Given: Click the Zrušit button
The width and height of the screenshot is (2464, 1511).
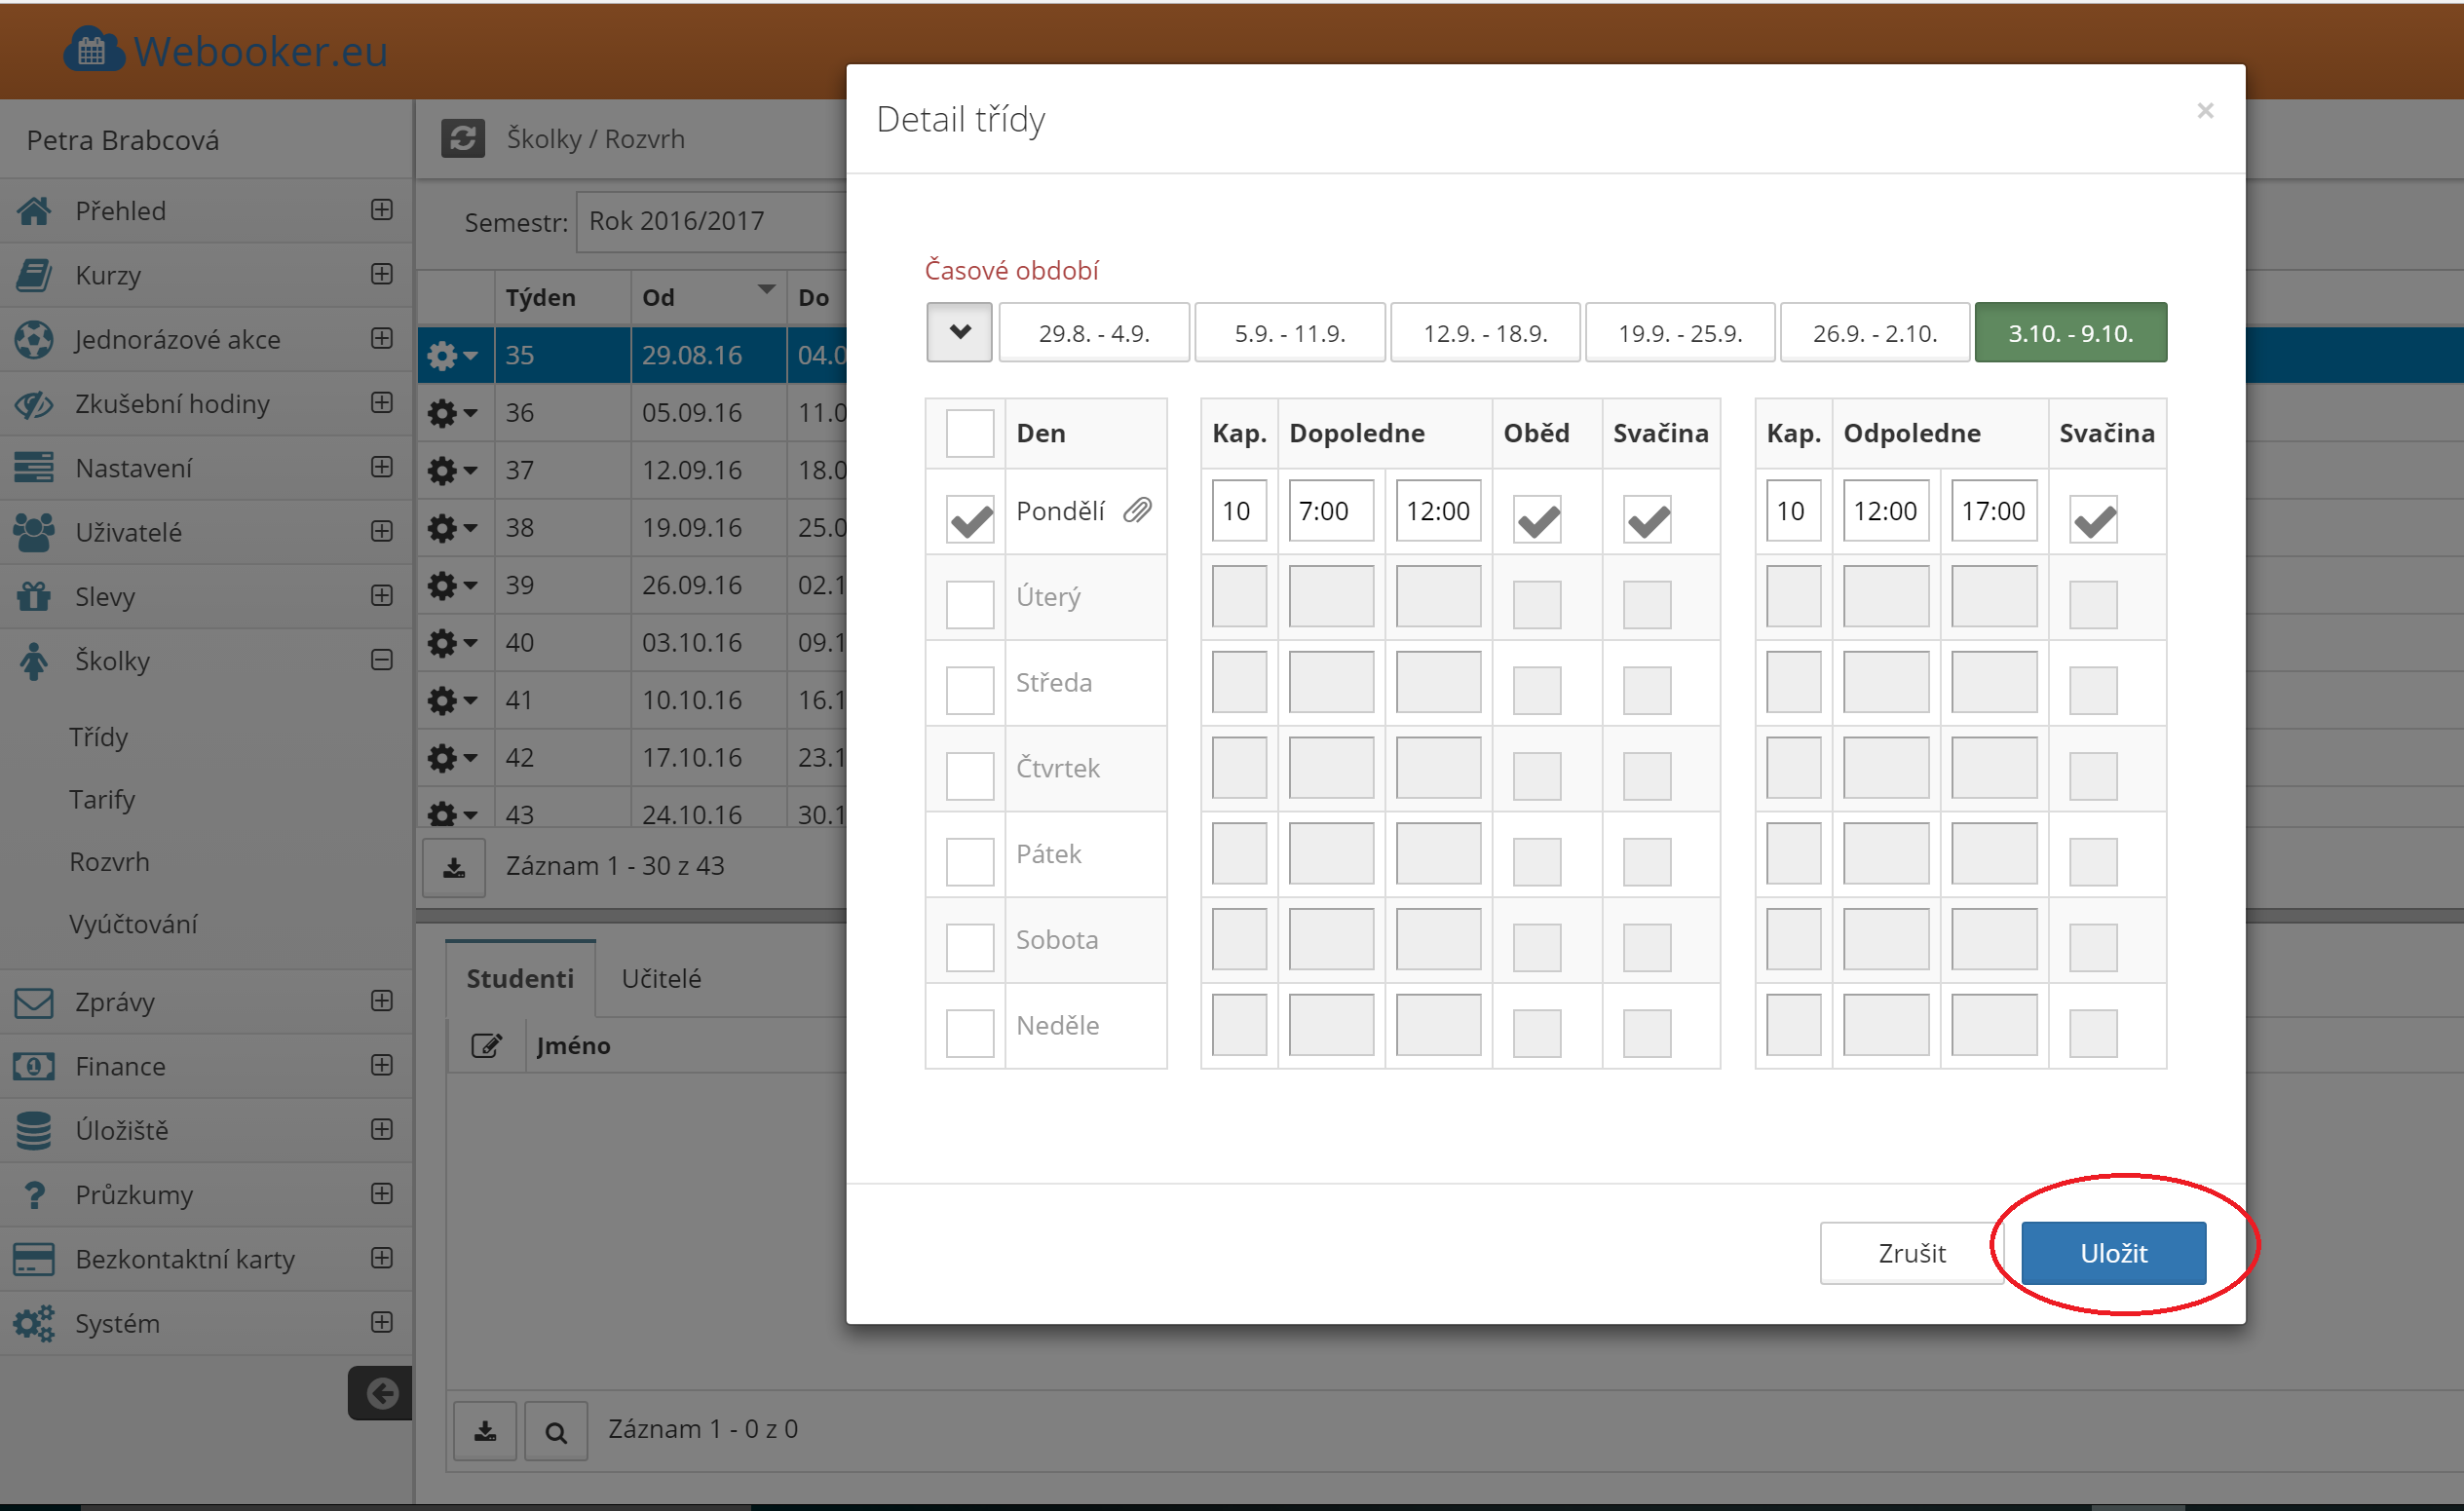Looking at the screenshot, I should point(1911,1253).
